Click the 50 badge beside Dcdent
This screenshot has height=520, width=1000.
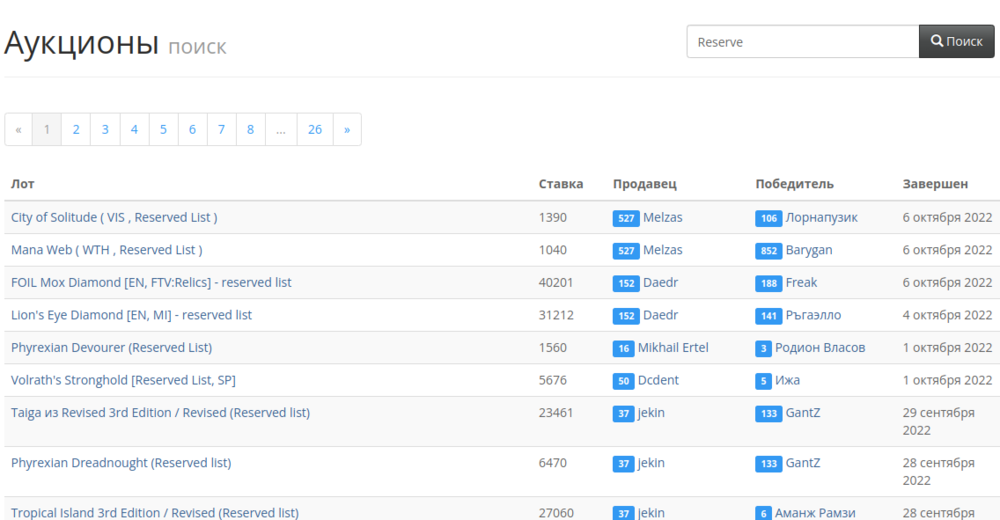pos(623,381)
